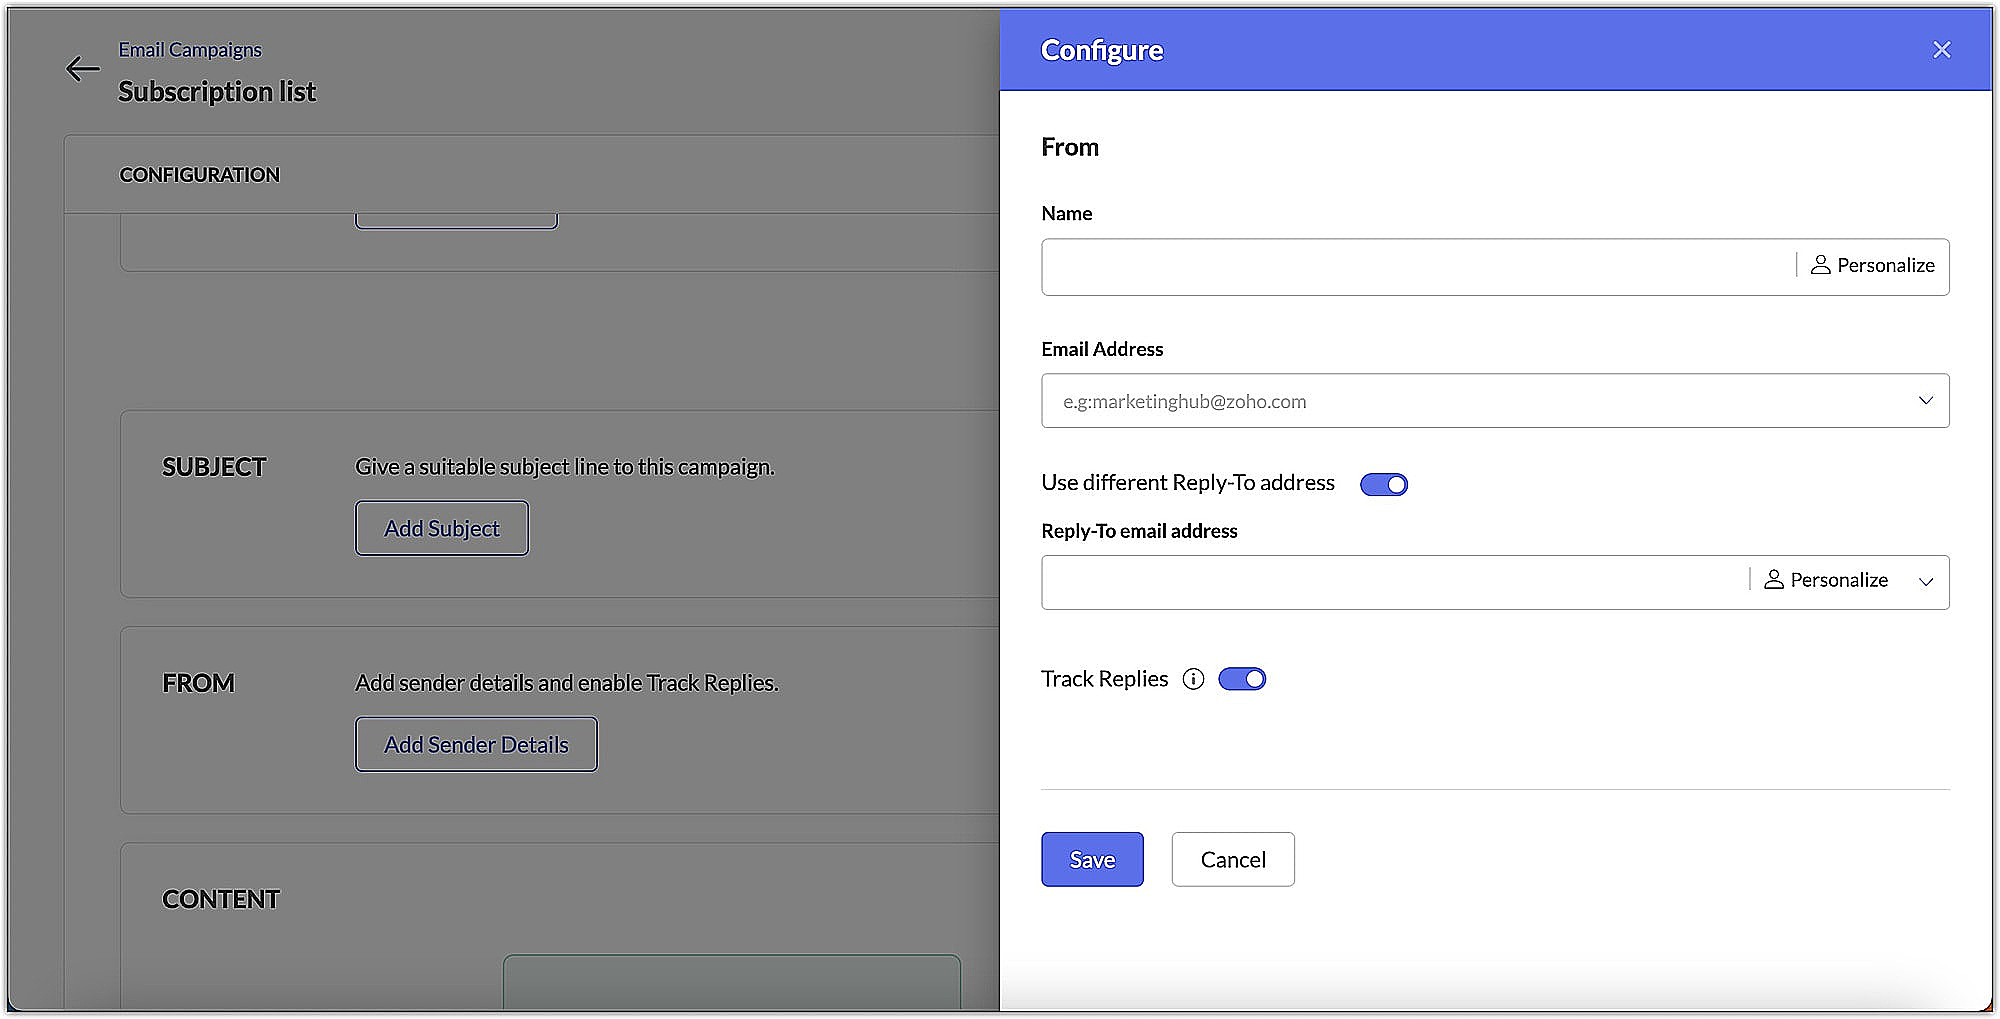Close the Configure panel

coord(1941,50)
